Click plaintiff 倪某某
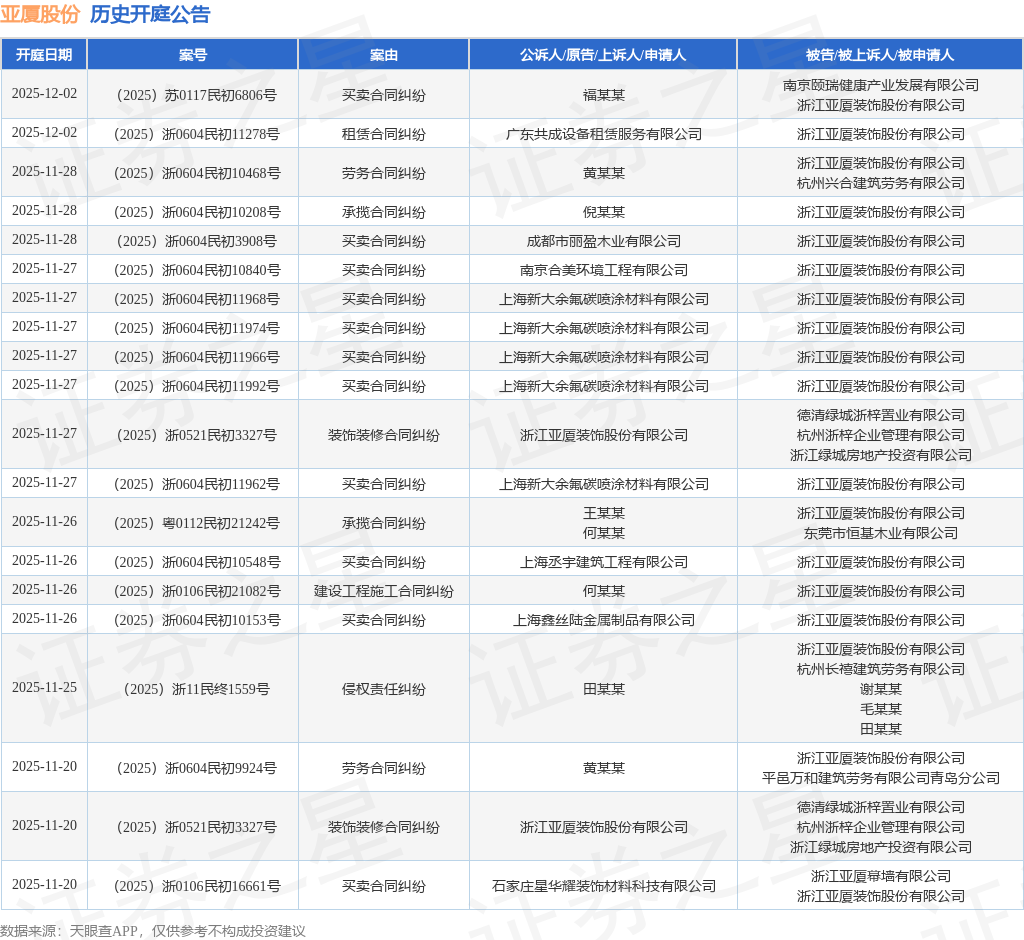 pos(603,212)
